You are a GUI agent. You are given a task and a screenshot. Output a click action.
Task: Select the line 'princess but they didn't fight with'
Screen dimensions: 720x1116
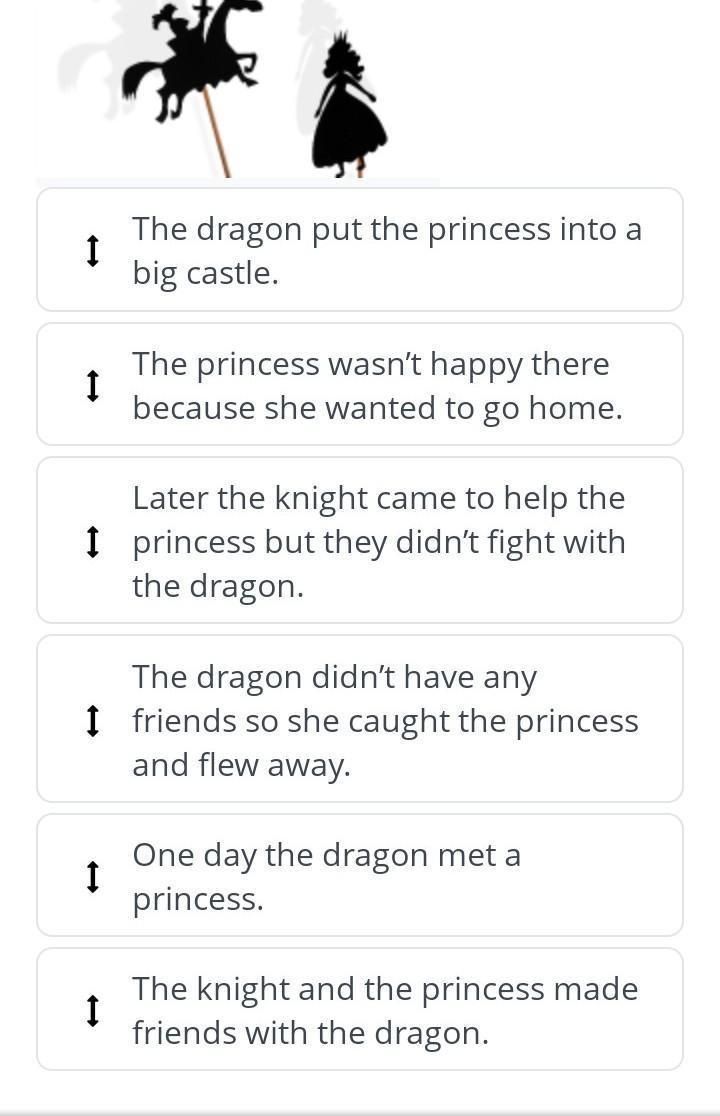379,542
